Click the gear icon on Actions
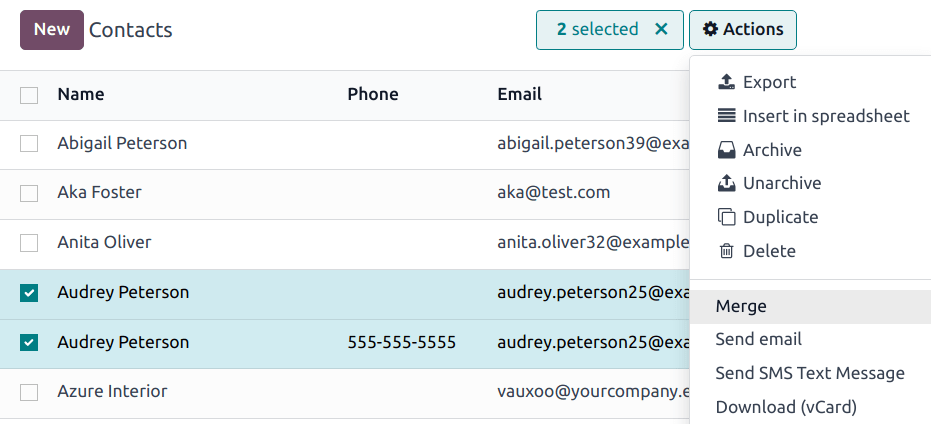This screenshot has height=424, width=931. click(x=710, y=29)
